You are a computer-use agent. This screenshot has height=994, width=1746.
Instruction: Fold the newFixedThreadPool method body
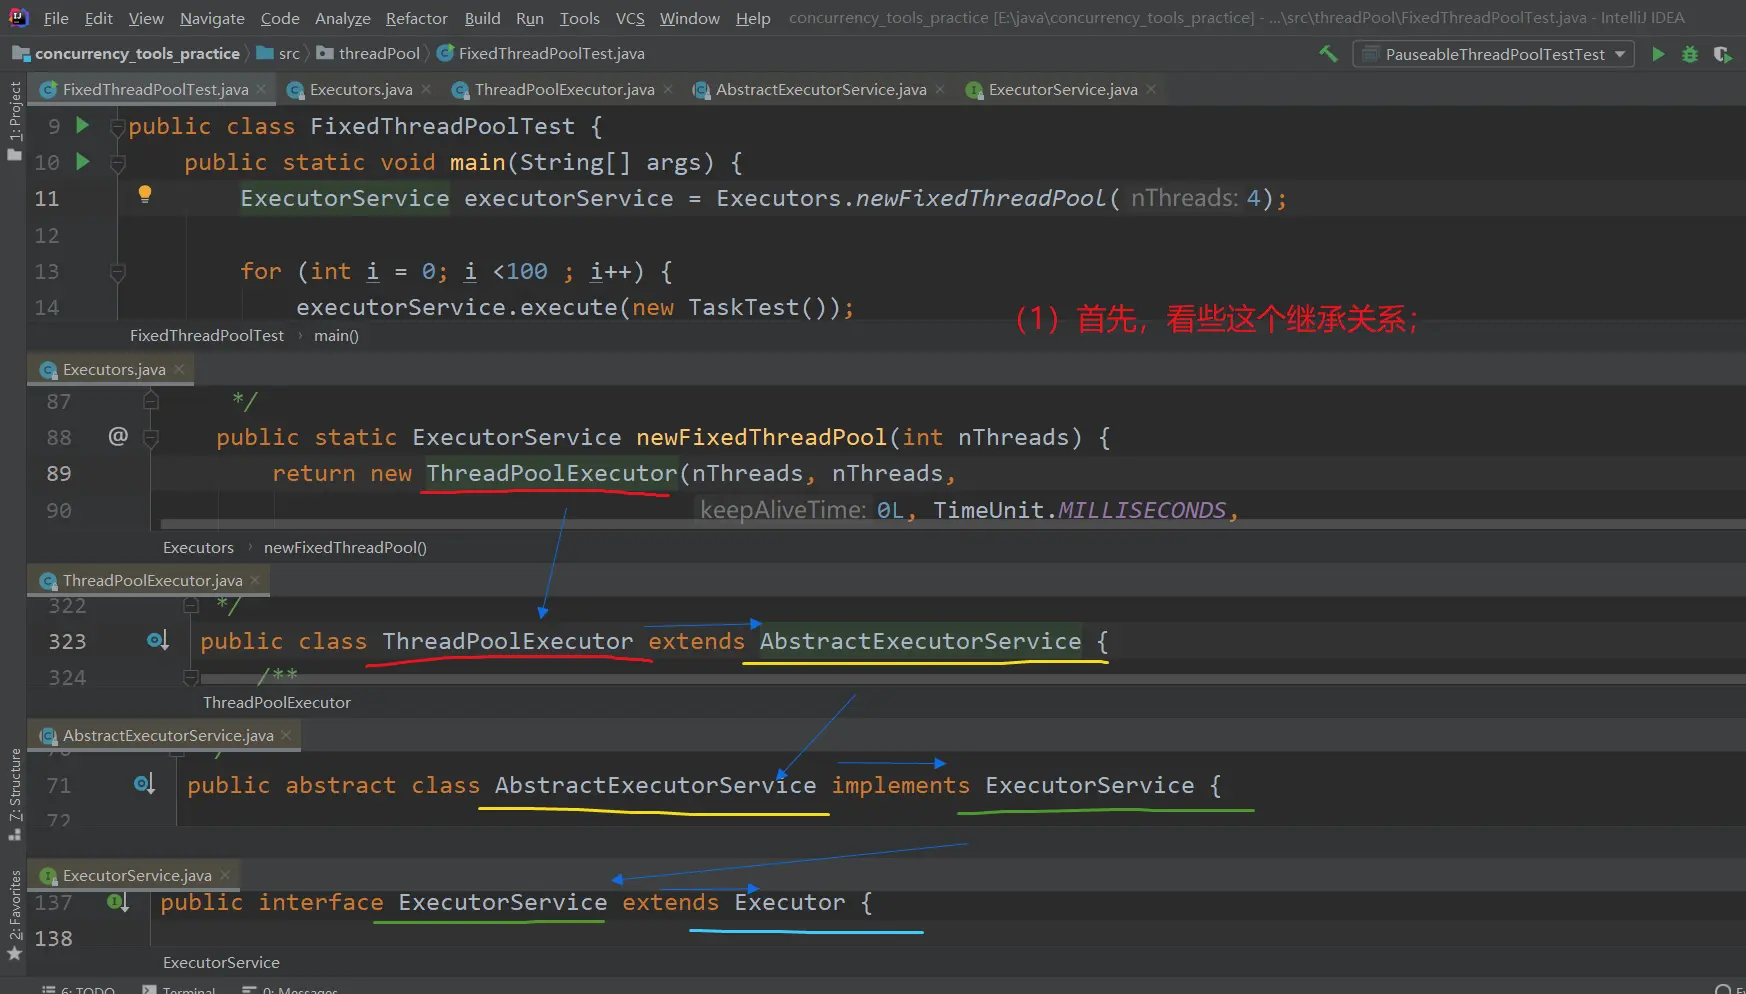(151, 438)
